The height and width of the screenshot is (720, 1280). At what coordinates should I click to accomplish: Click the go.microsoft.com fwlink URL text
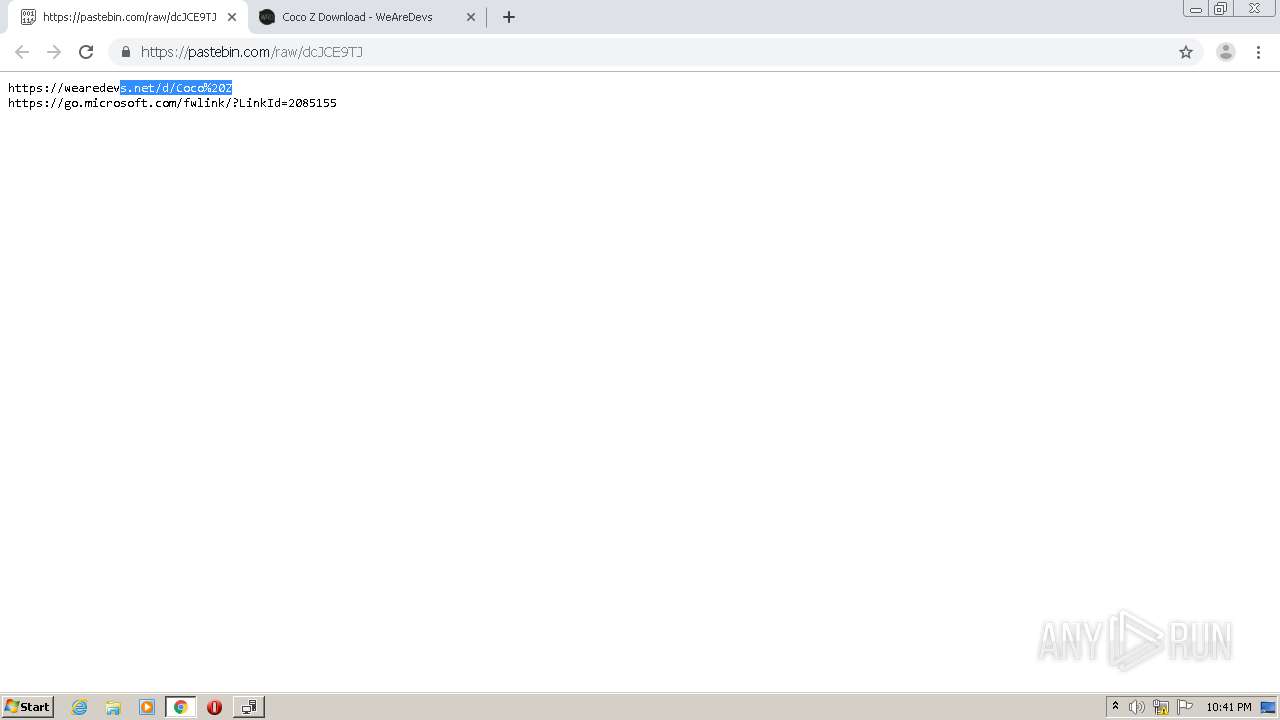[x=172, y=103]
